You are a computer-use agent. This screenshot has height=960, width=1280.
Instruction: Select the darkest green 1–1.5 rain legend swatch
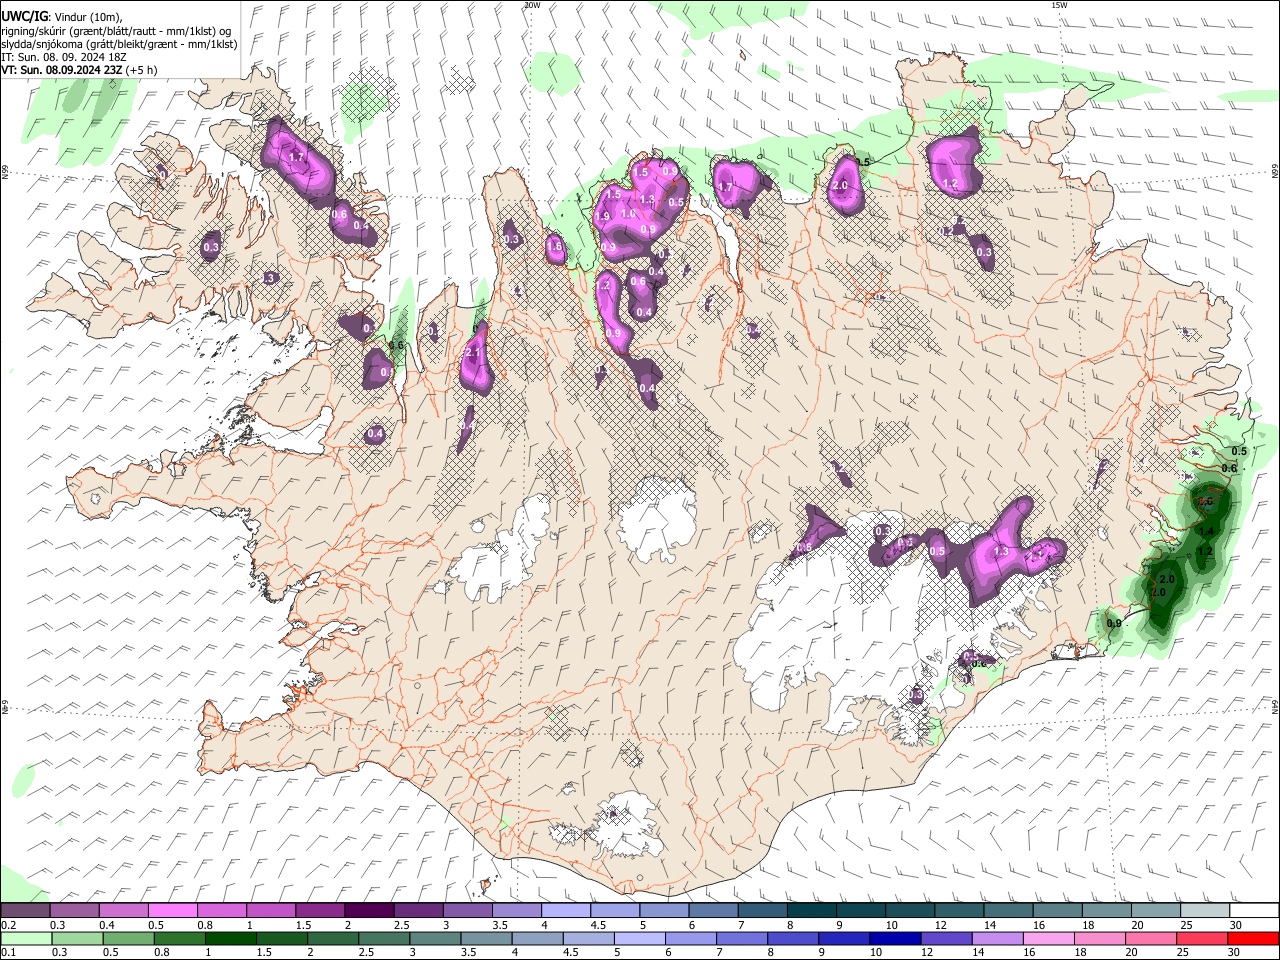pyautogui.click(x=230, y=938)
